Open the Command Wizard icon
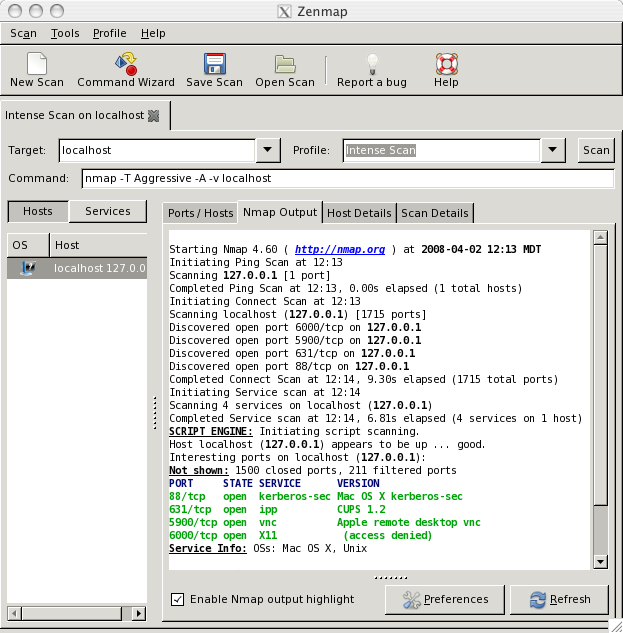 click(126, 64)
